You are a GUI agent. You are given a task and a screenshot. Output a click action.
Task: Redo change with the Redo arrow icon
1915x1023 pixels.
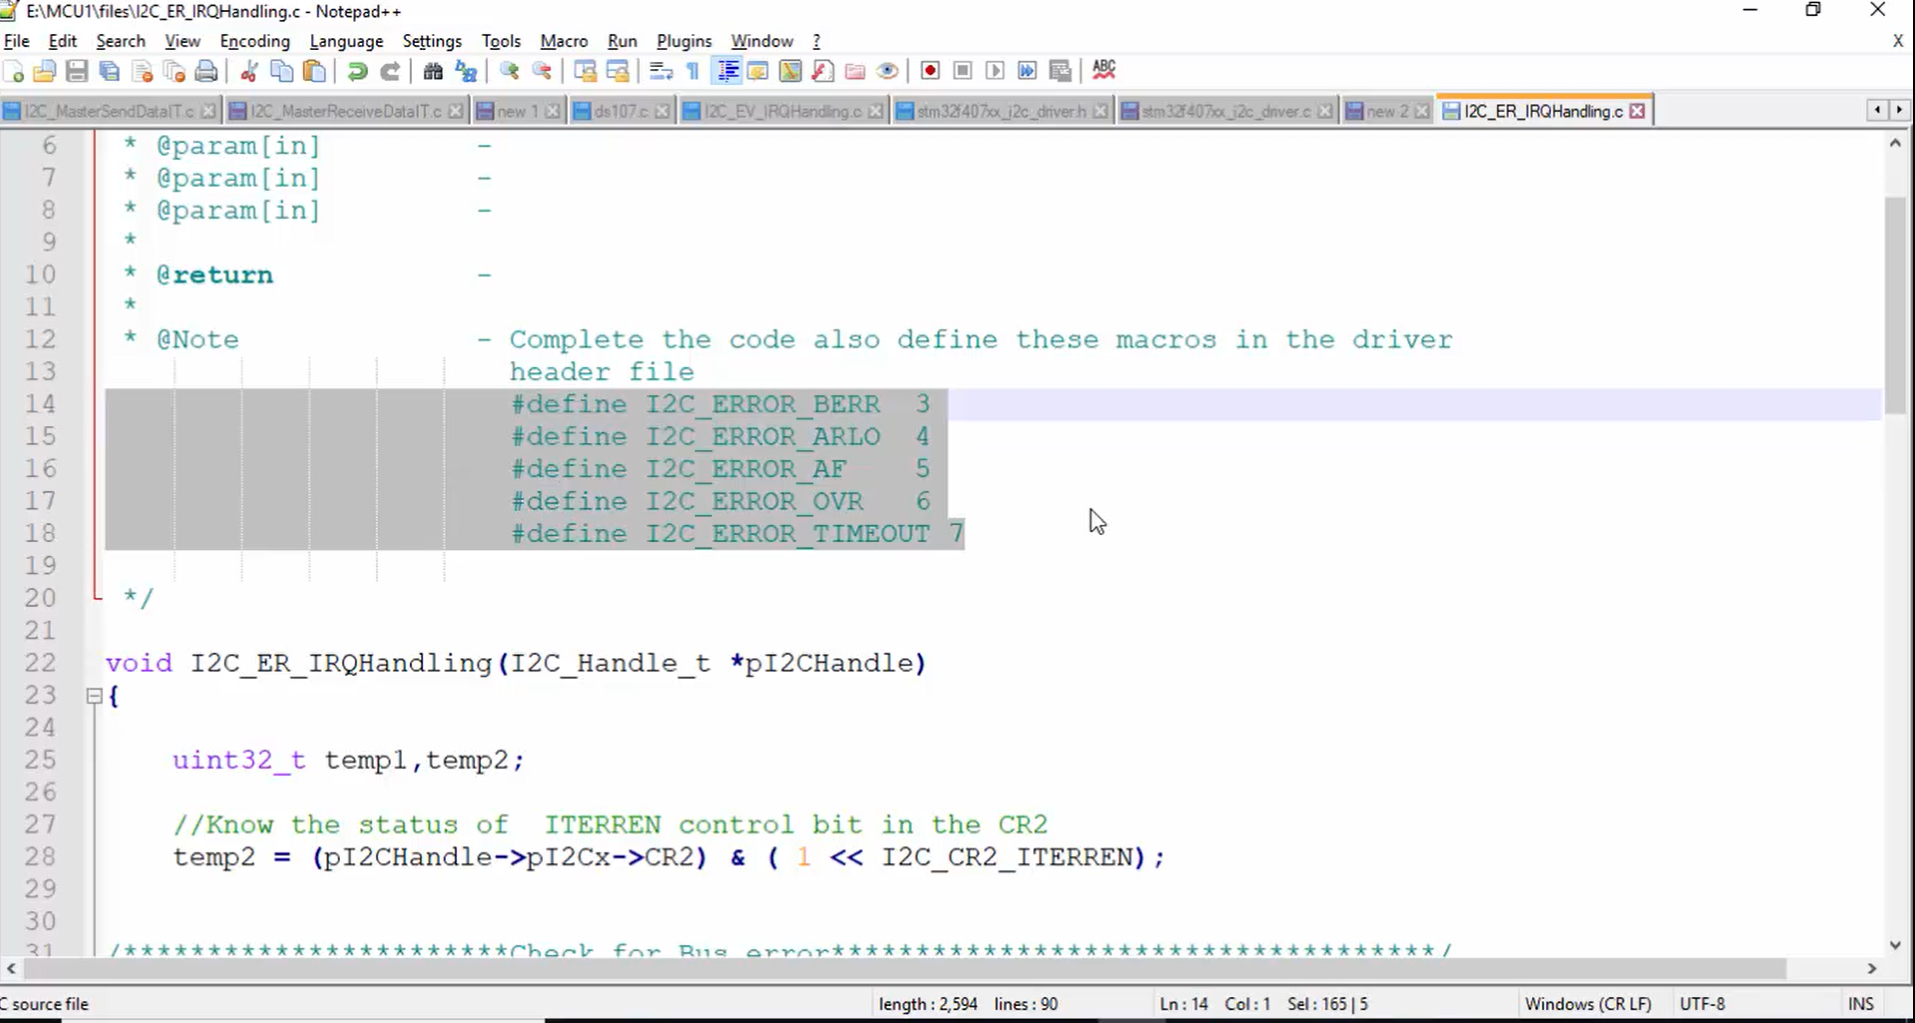point(390,71)
